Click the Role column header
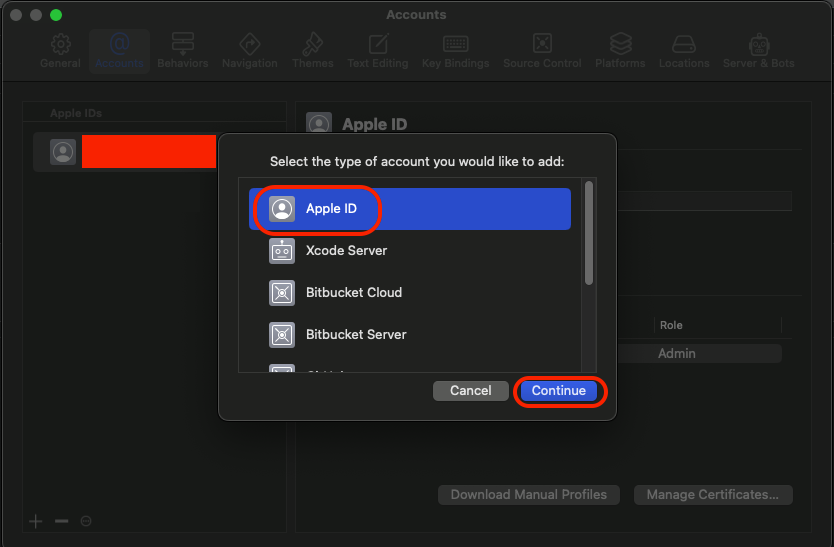This screenshot has width=834, height=547. pos(671,325)
